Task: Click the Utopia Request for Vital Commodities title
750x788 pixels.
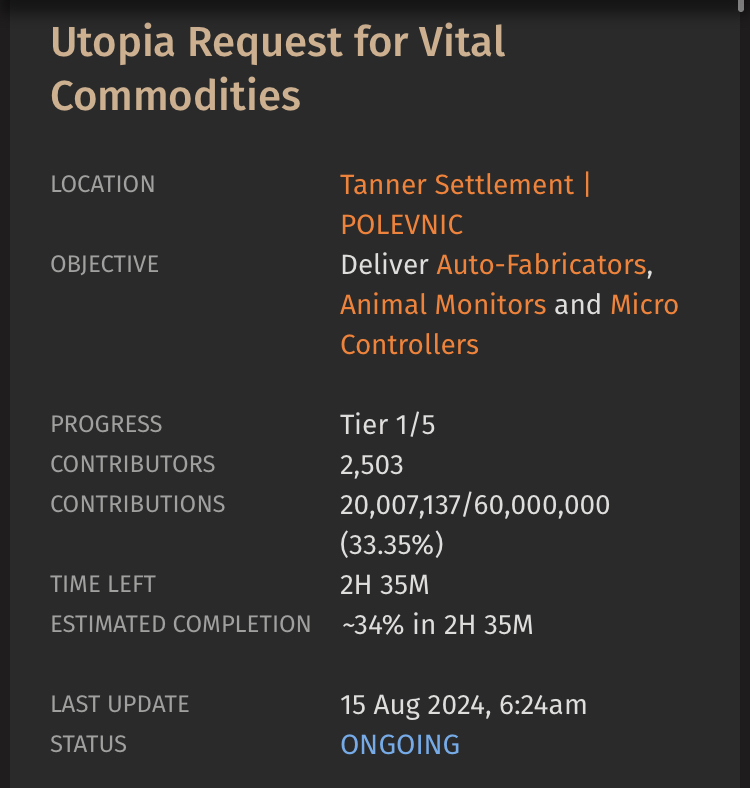Action: click(x=277, y=68)
